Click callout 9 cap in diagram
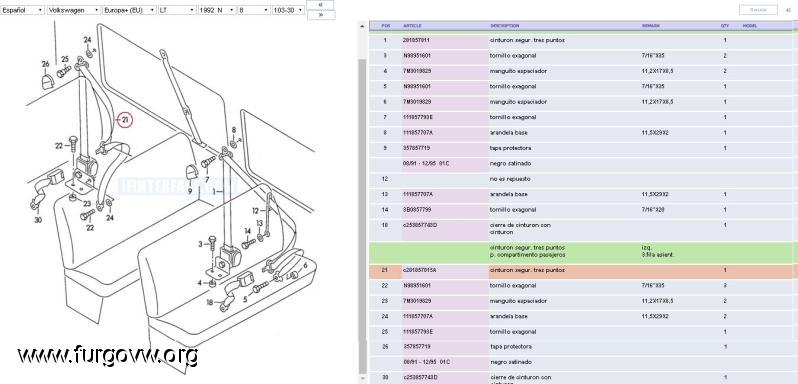798x384 pixels. click(x=190, y=191)
